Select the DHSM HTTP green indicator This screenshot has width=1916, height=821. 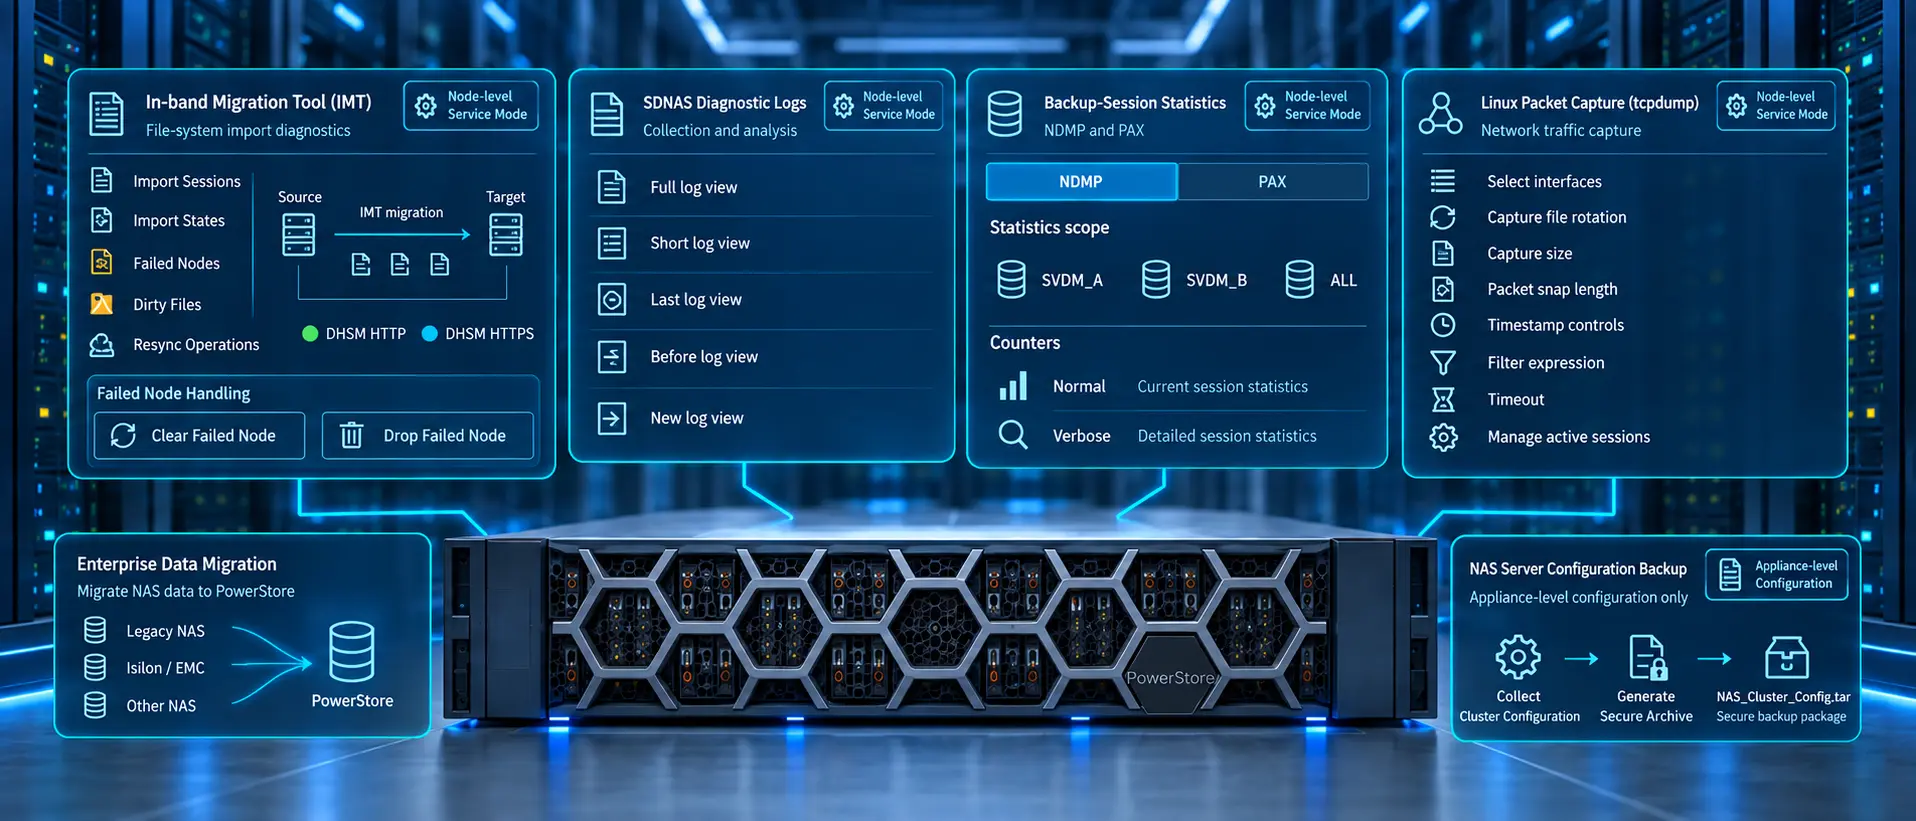[x=310, y=333]
